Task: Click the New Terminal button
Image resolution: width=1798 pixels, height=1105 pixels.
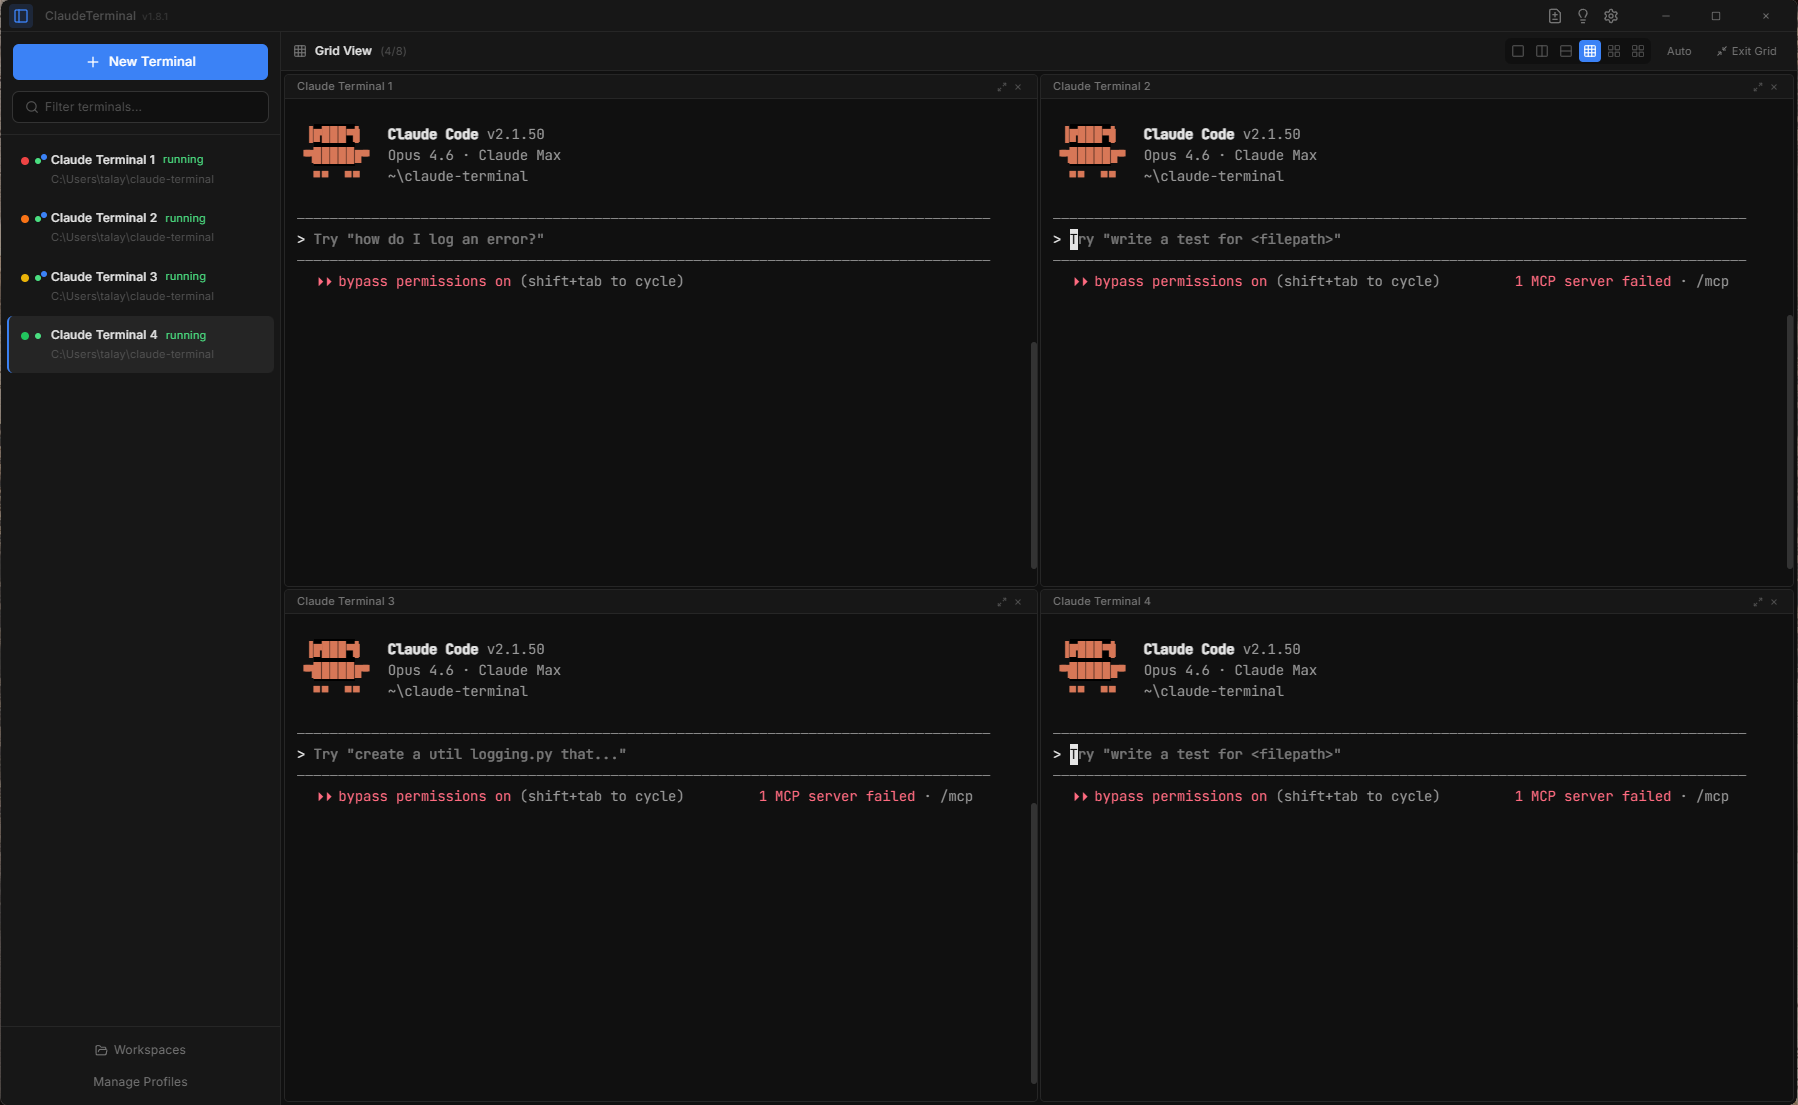Action: 140,61
